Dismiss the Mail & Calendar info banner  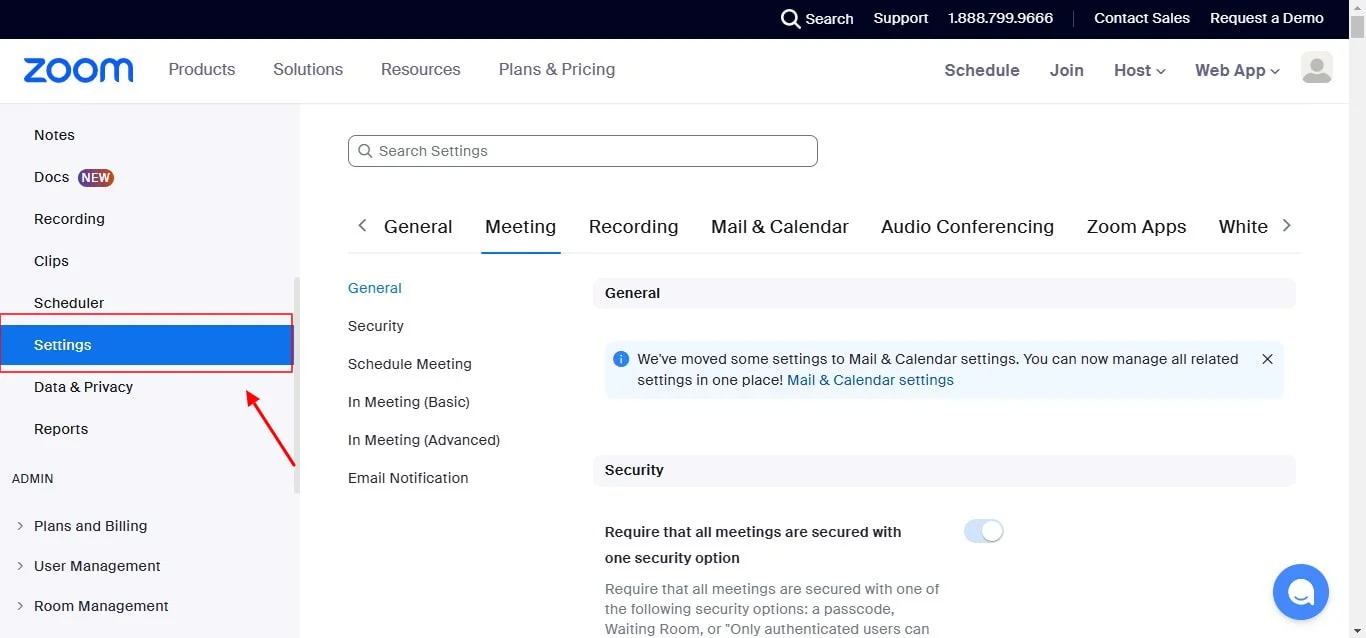click(1267, 359)
